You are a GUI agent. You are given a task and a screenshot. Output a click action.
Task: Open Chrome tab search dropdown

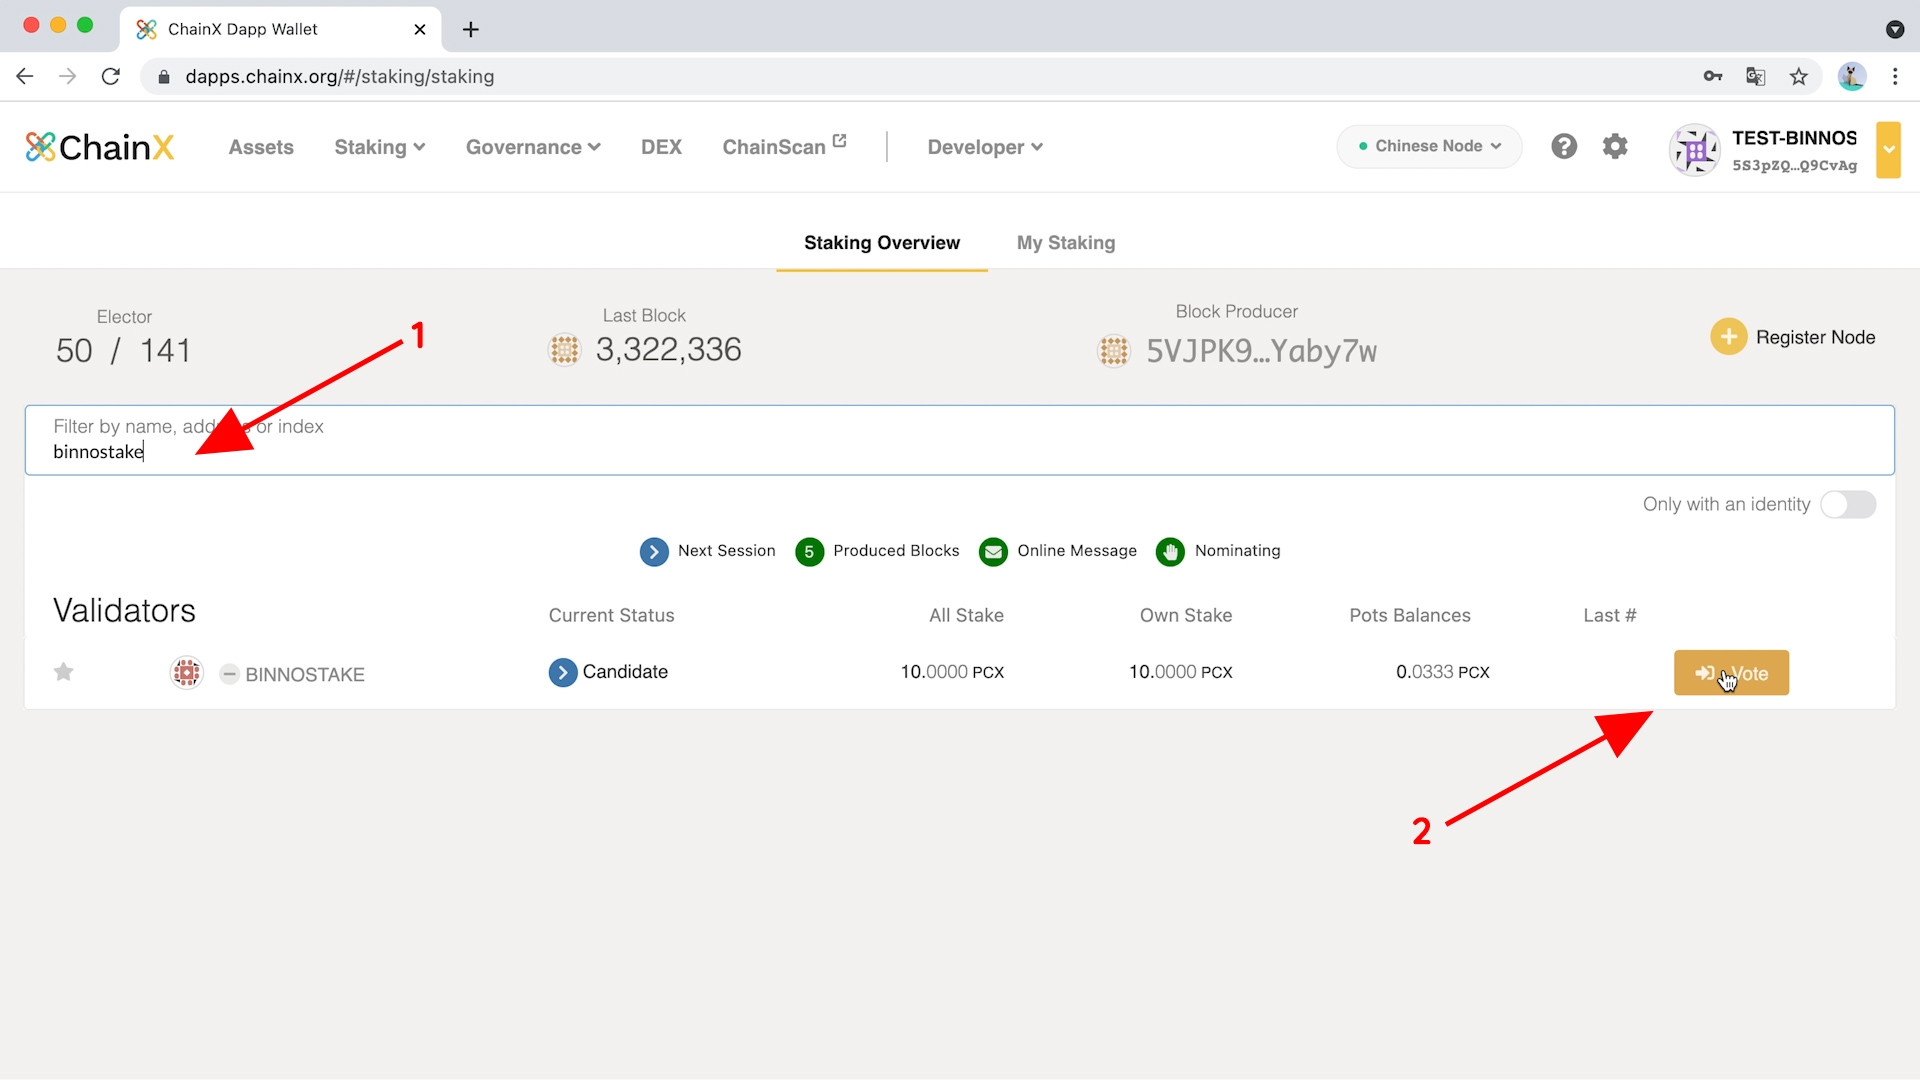(1894, 29)
